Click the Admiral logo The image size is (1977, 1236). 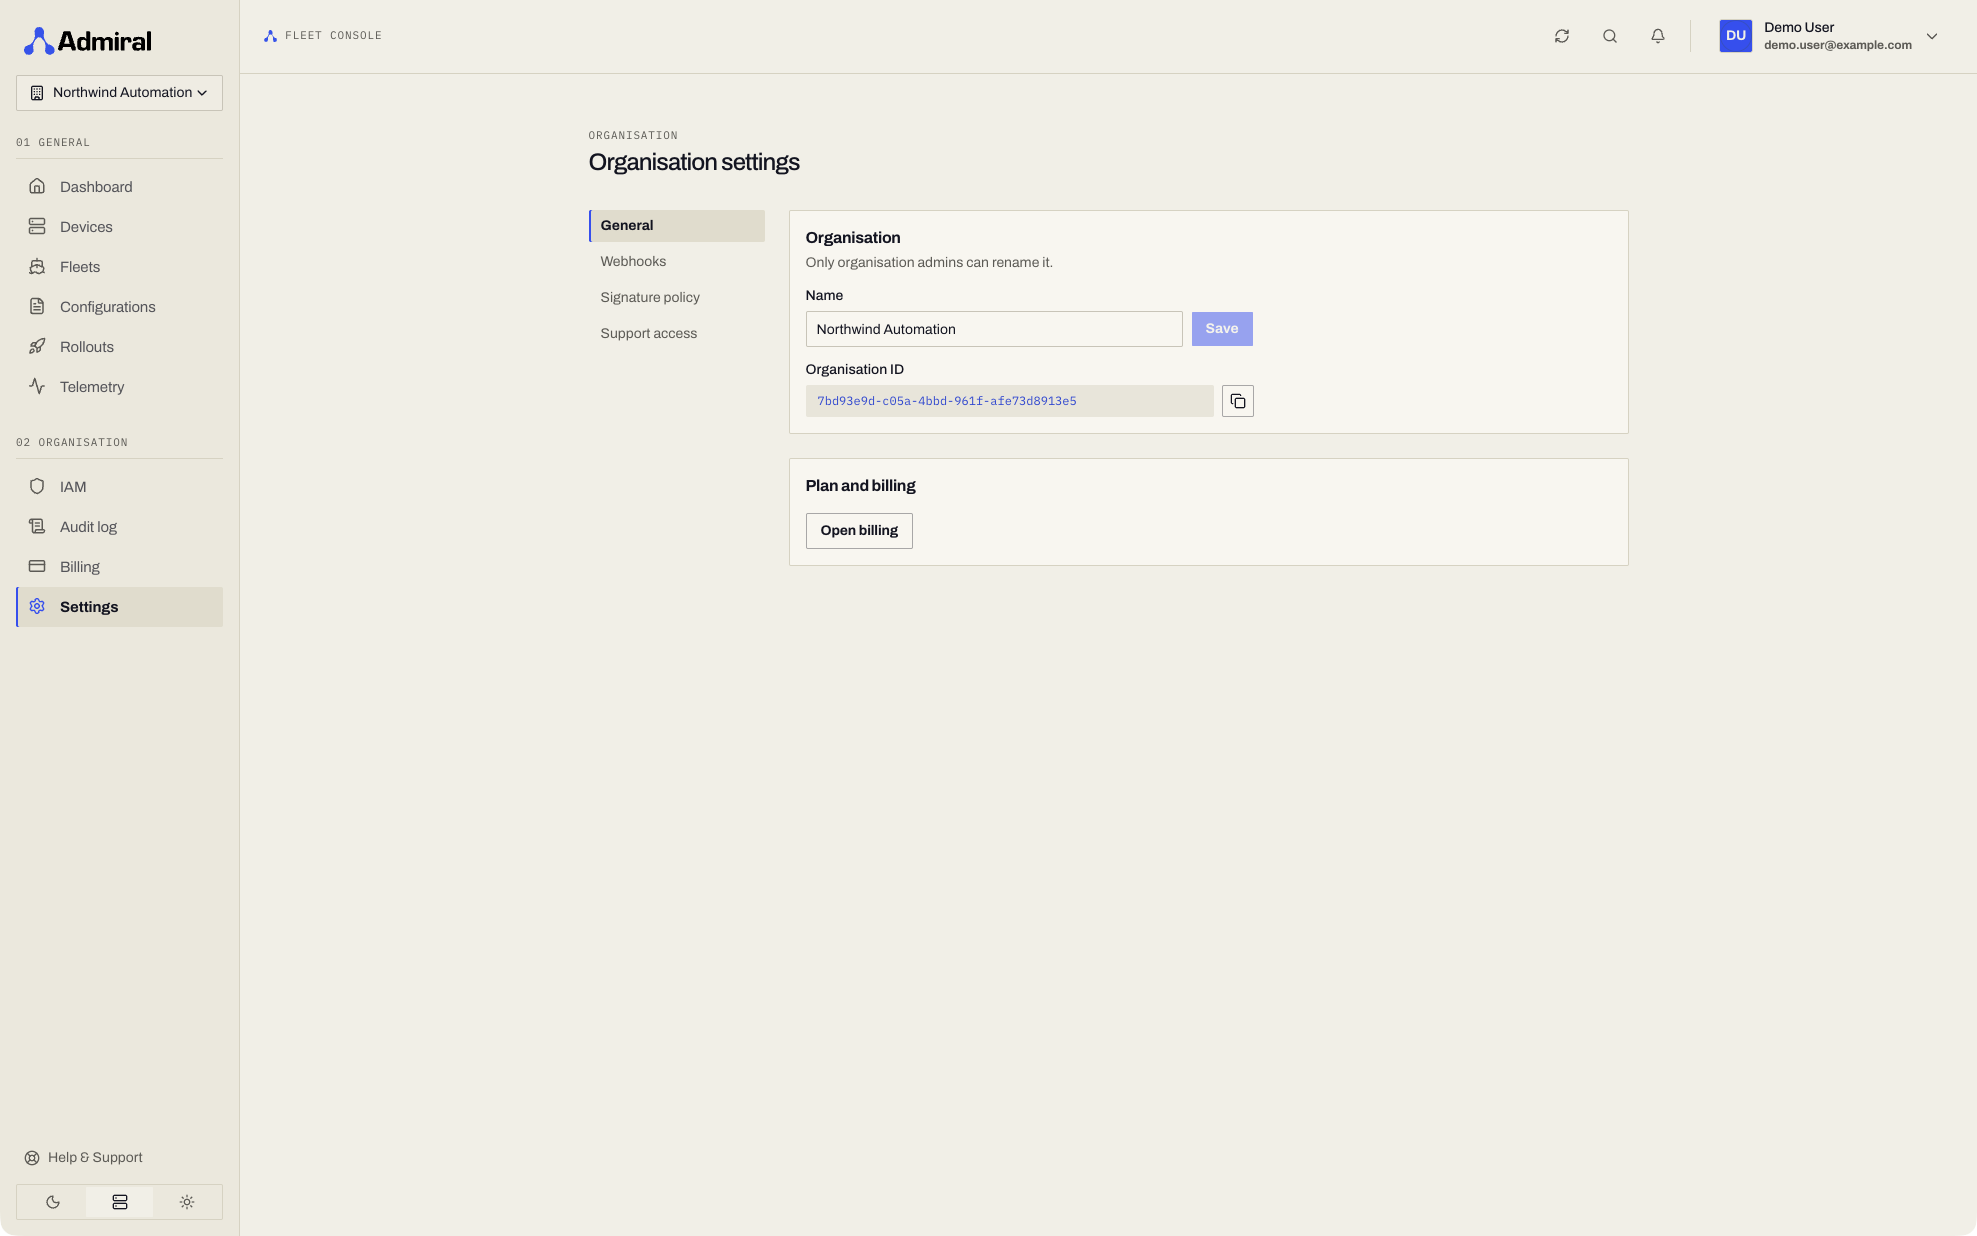tap(88, 41)
